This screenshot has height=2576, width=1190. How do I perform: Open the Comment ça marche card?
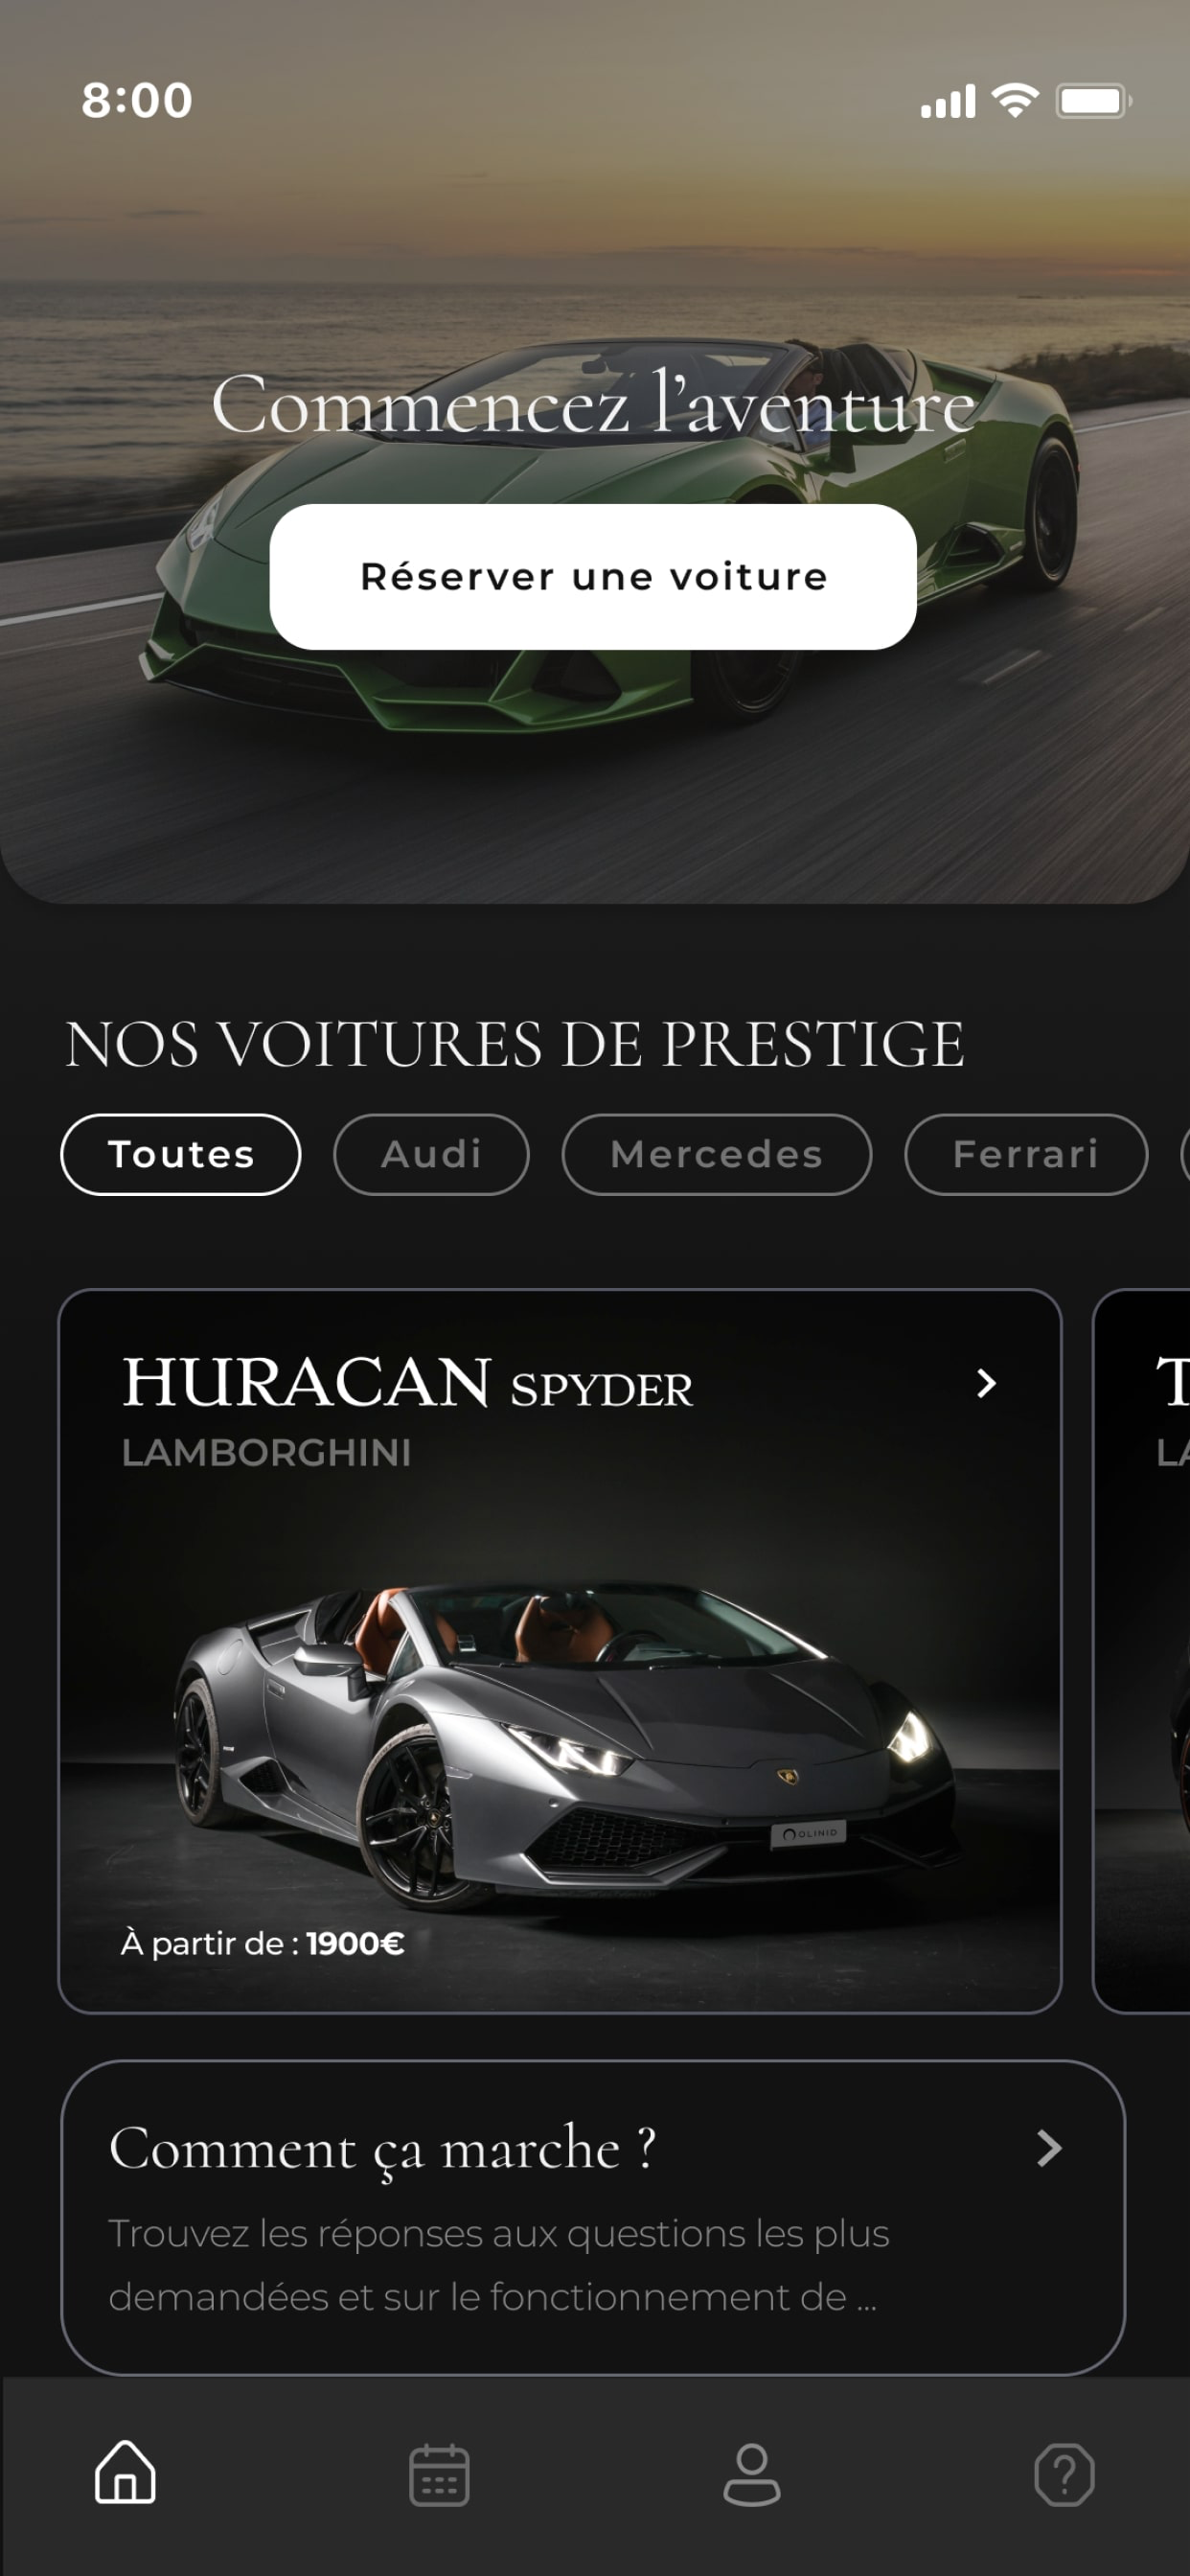click(593, 2217)
